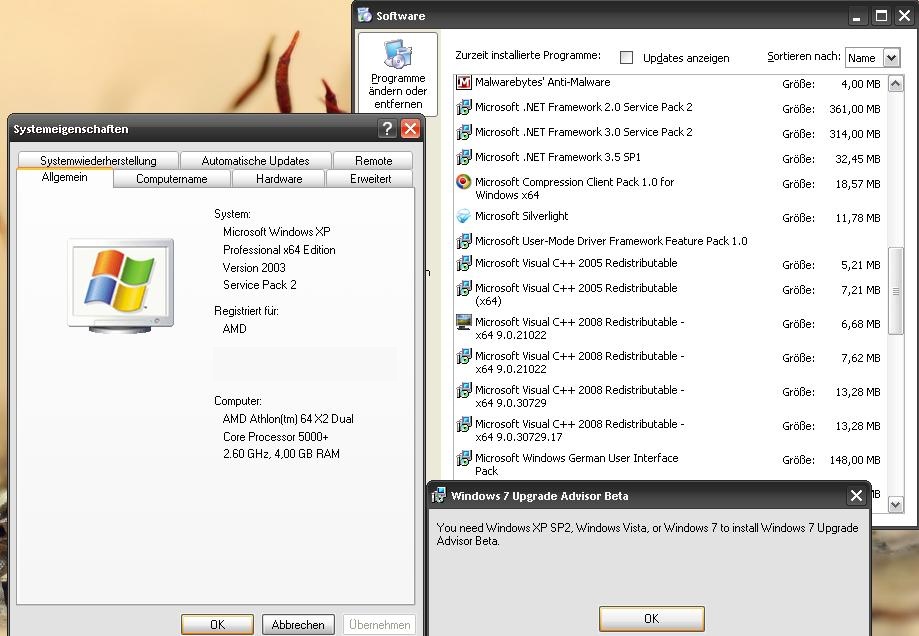The width and height of the screenshot is (919, 636).
Task: Click the Übernehmen button
Action: [379, 624]
